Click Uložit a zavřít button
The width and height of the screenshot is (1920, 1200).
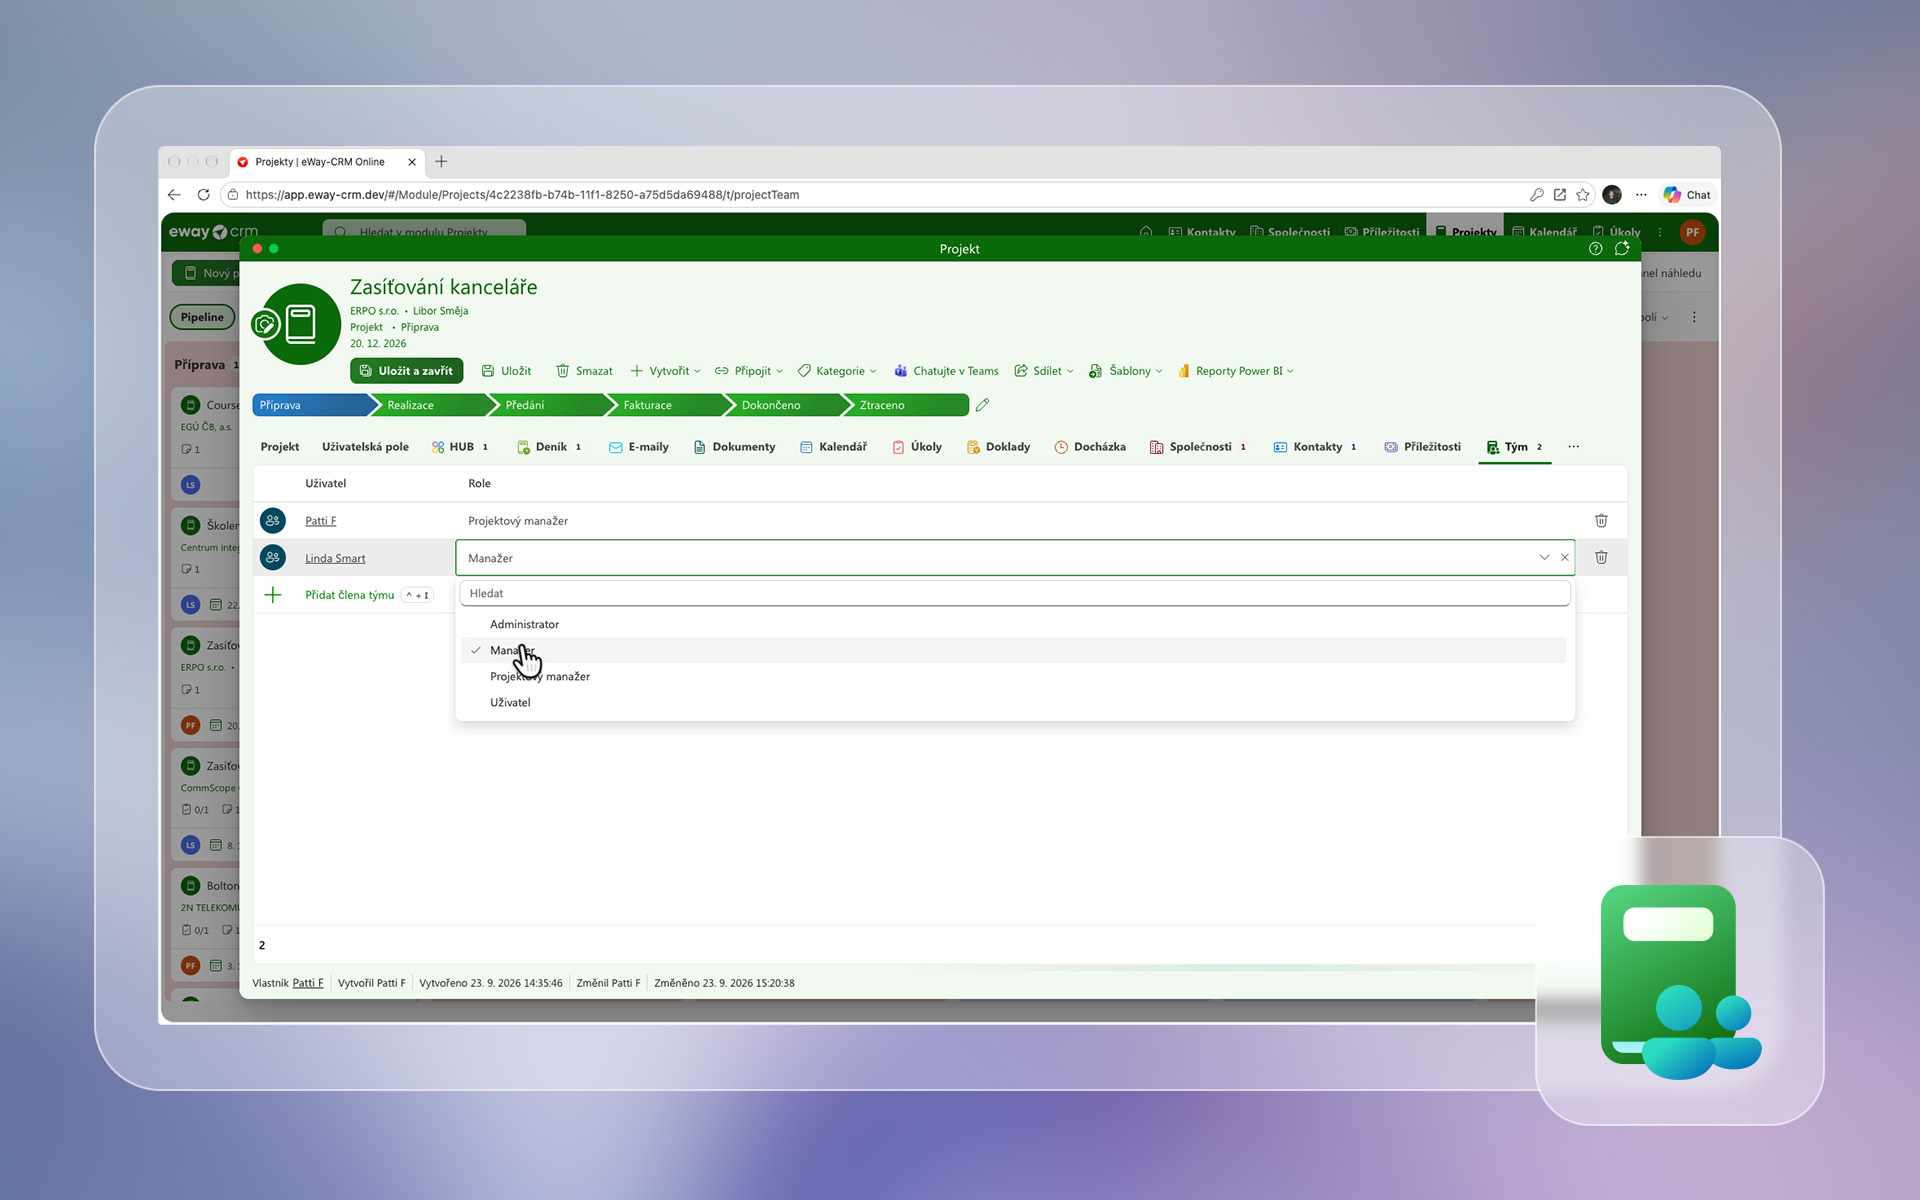(406, 371)
